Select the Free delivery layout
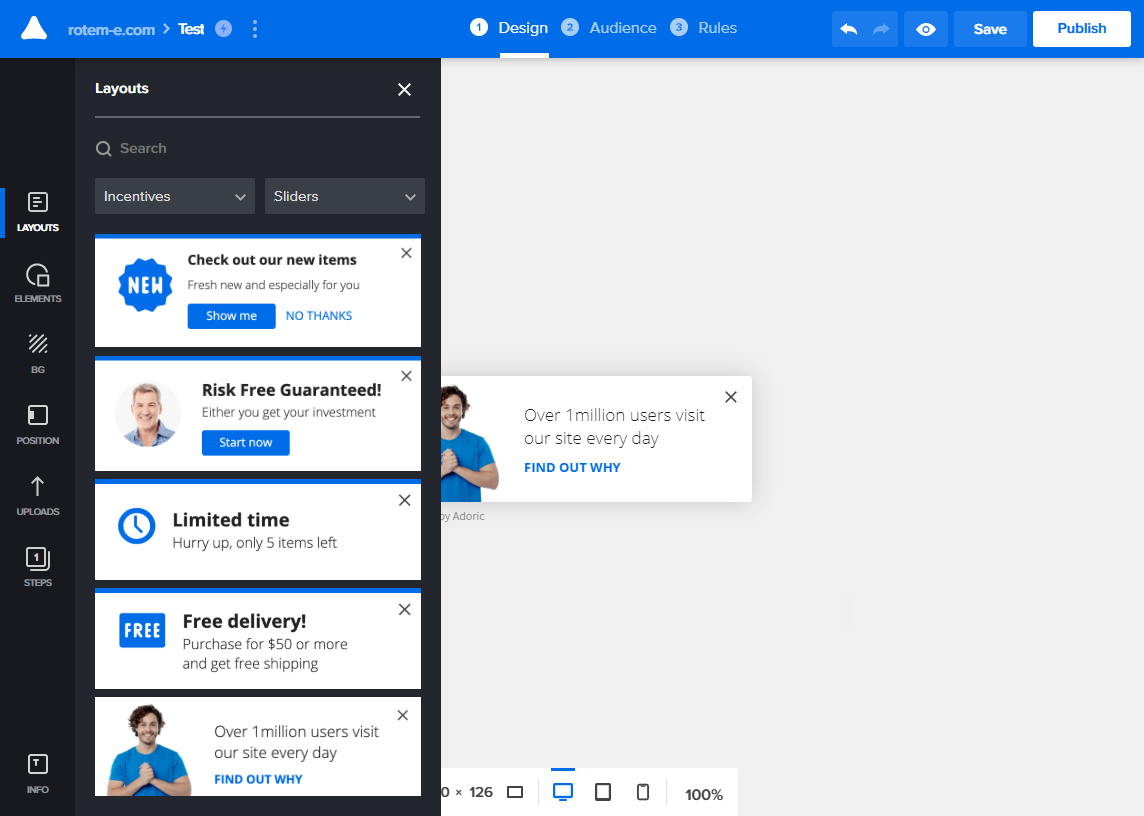The height and width of the screenshot is (816, 1144). tap(258, 639)
